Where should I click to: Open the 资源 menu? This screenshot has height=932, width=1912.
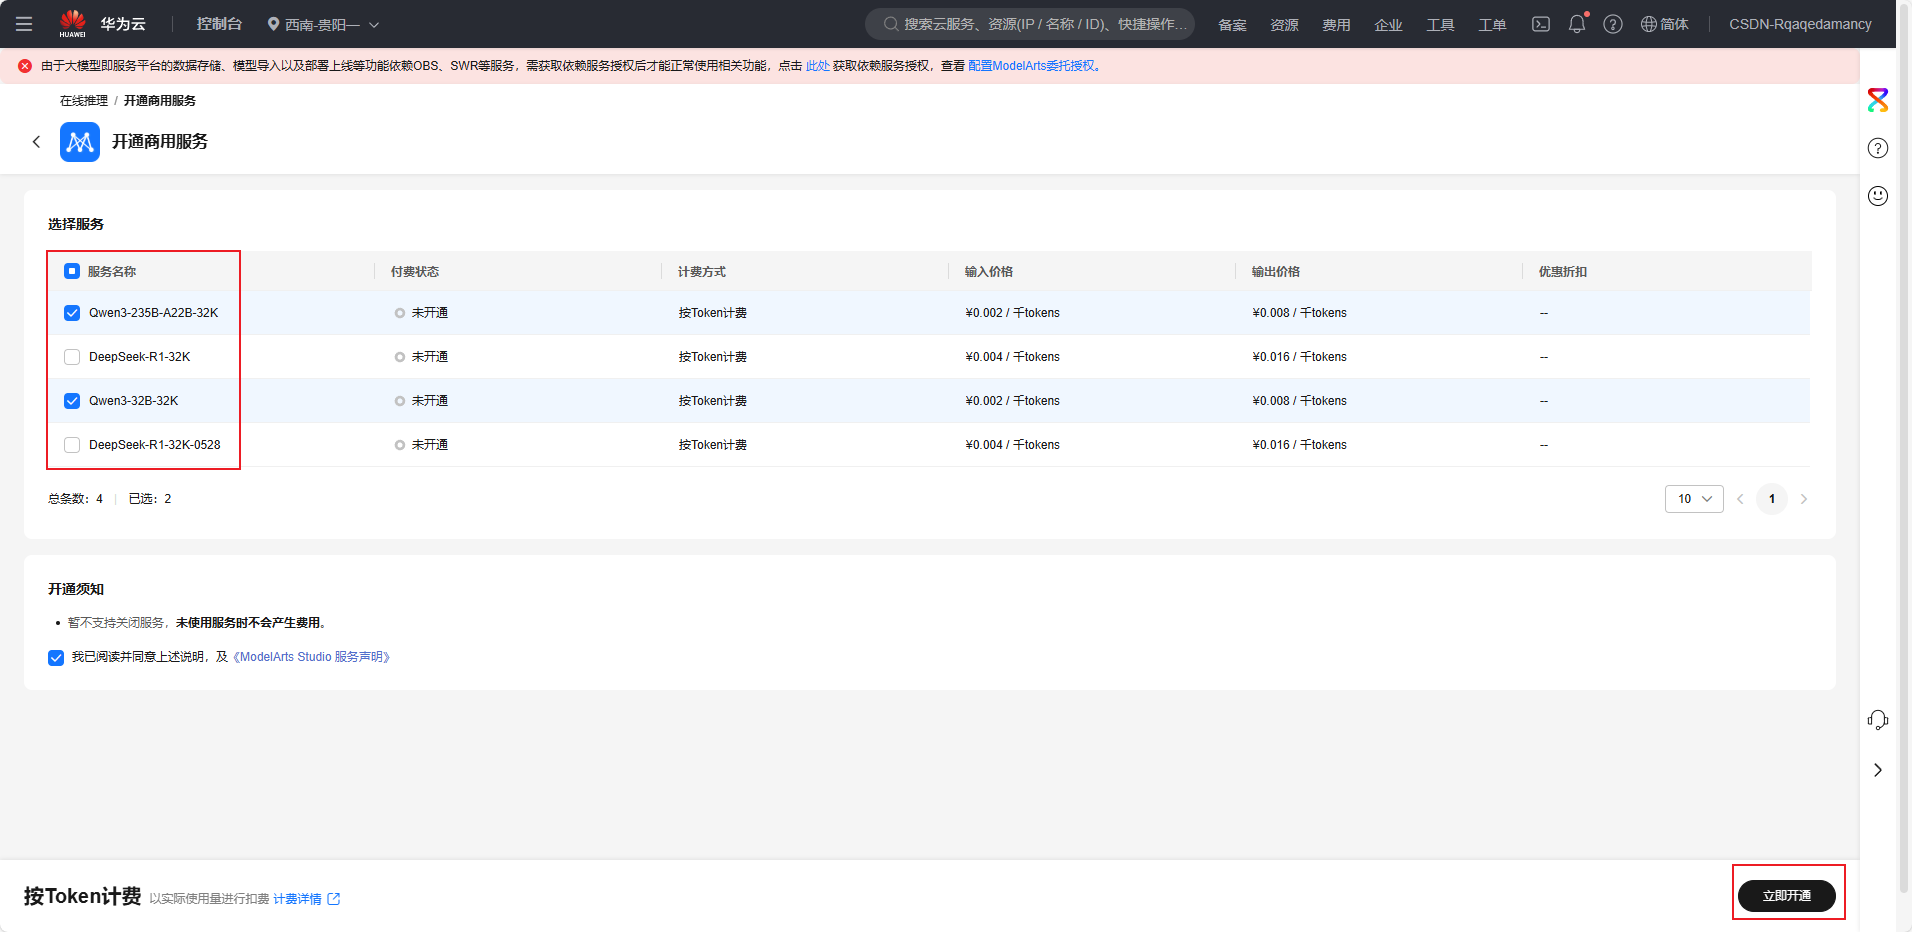[1284, 25]
